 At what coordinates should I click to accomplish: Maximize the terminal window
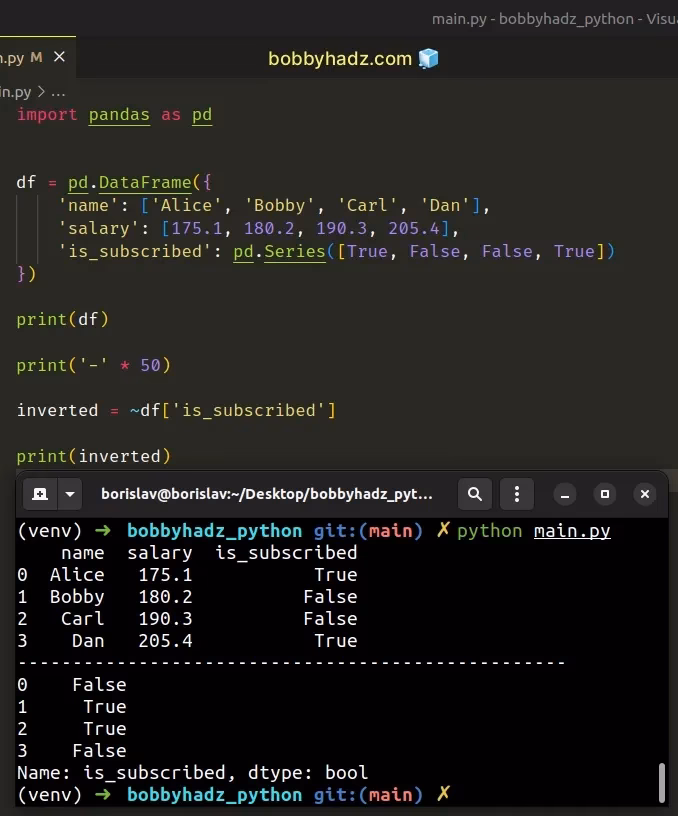pyautogui.click(x=605, y=494)
